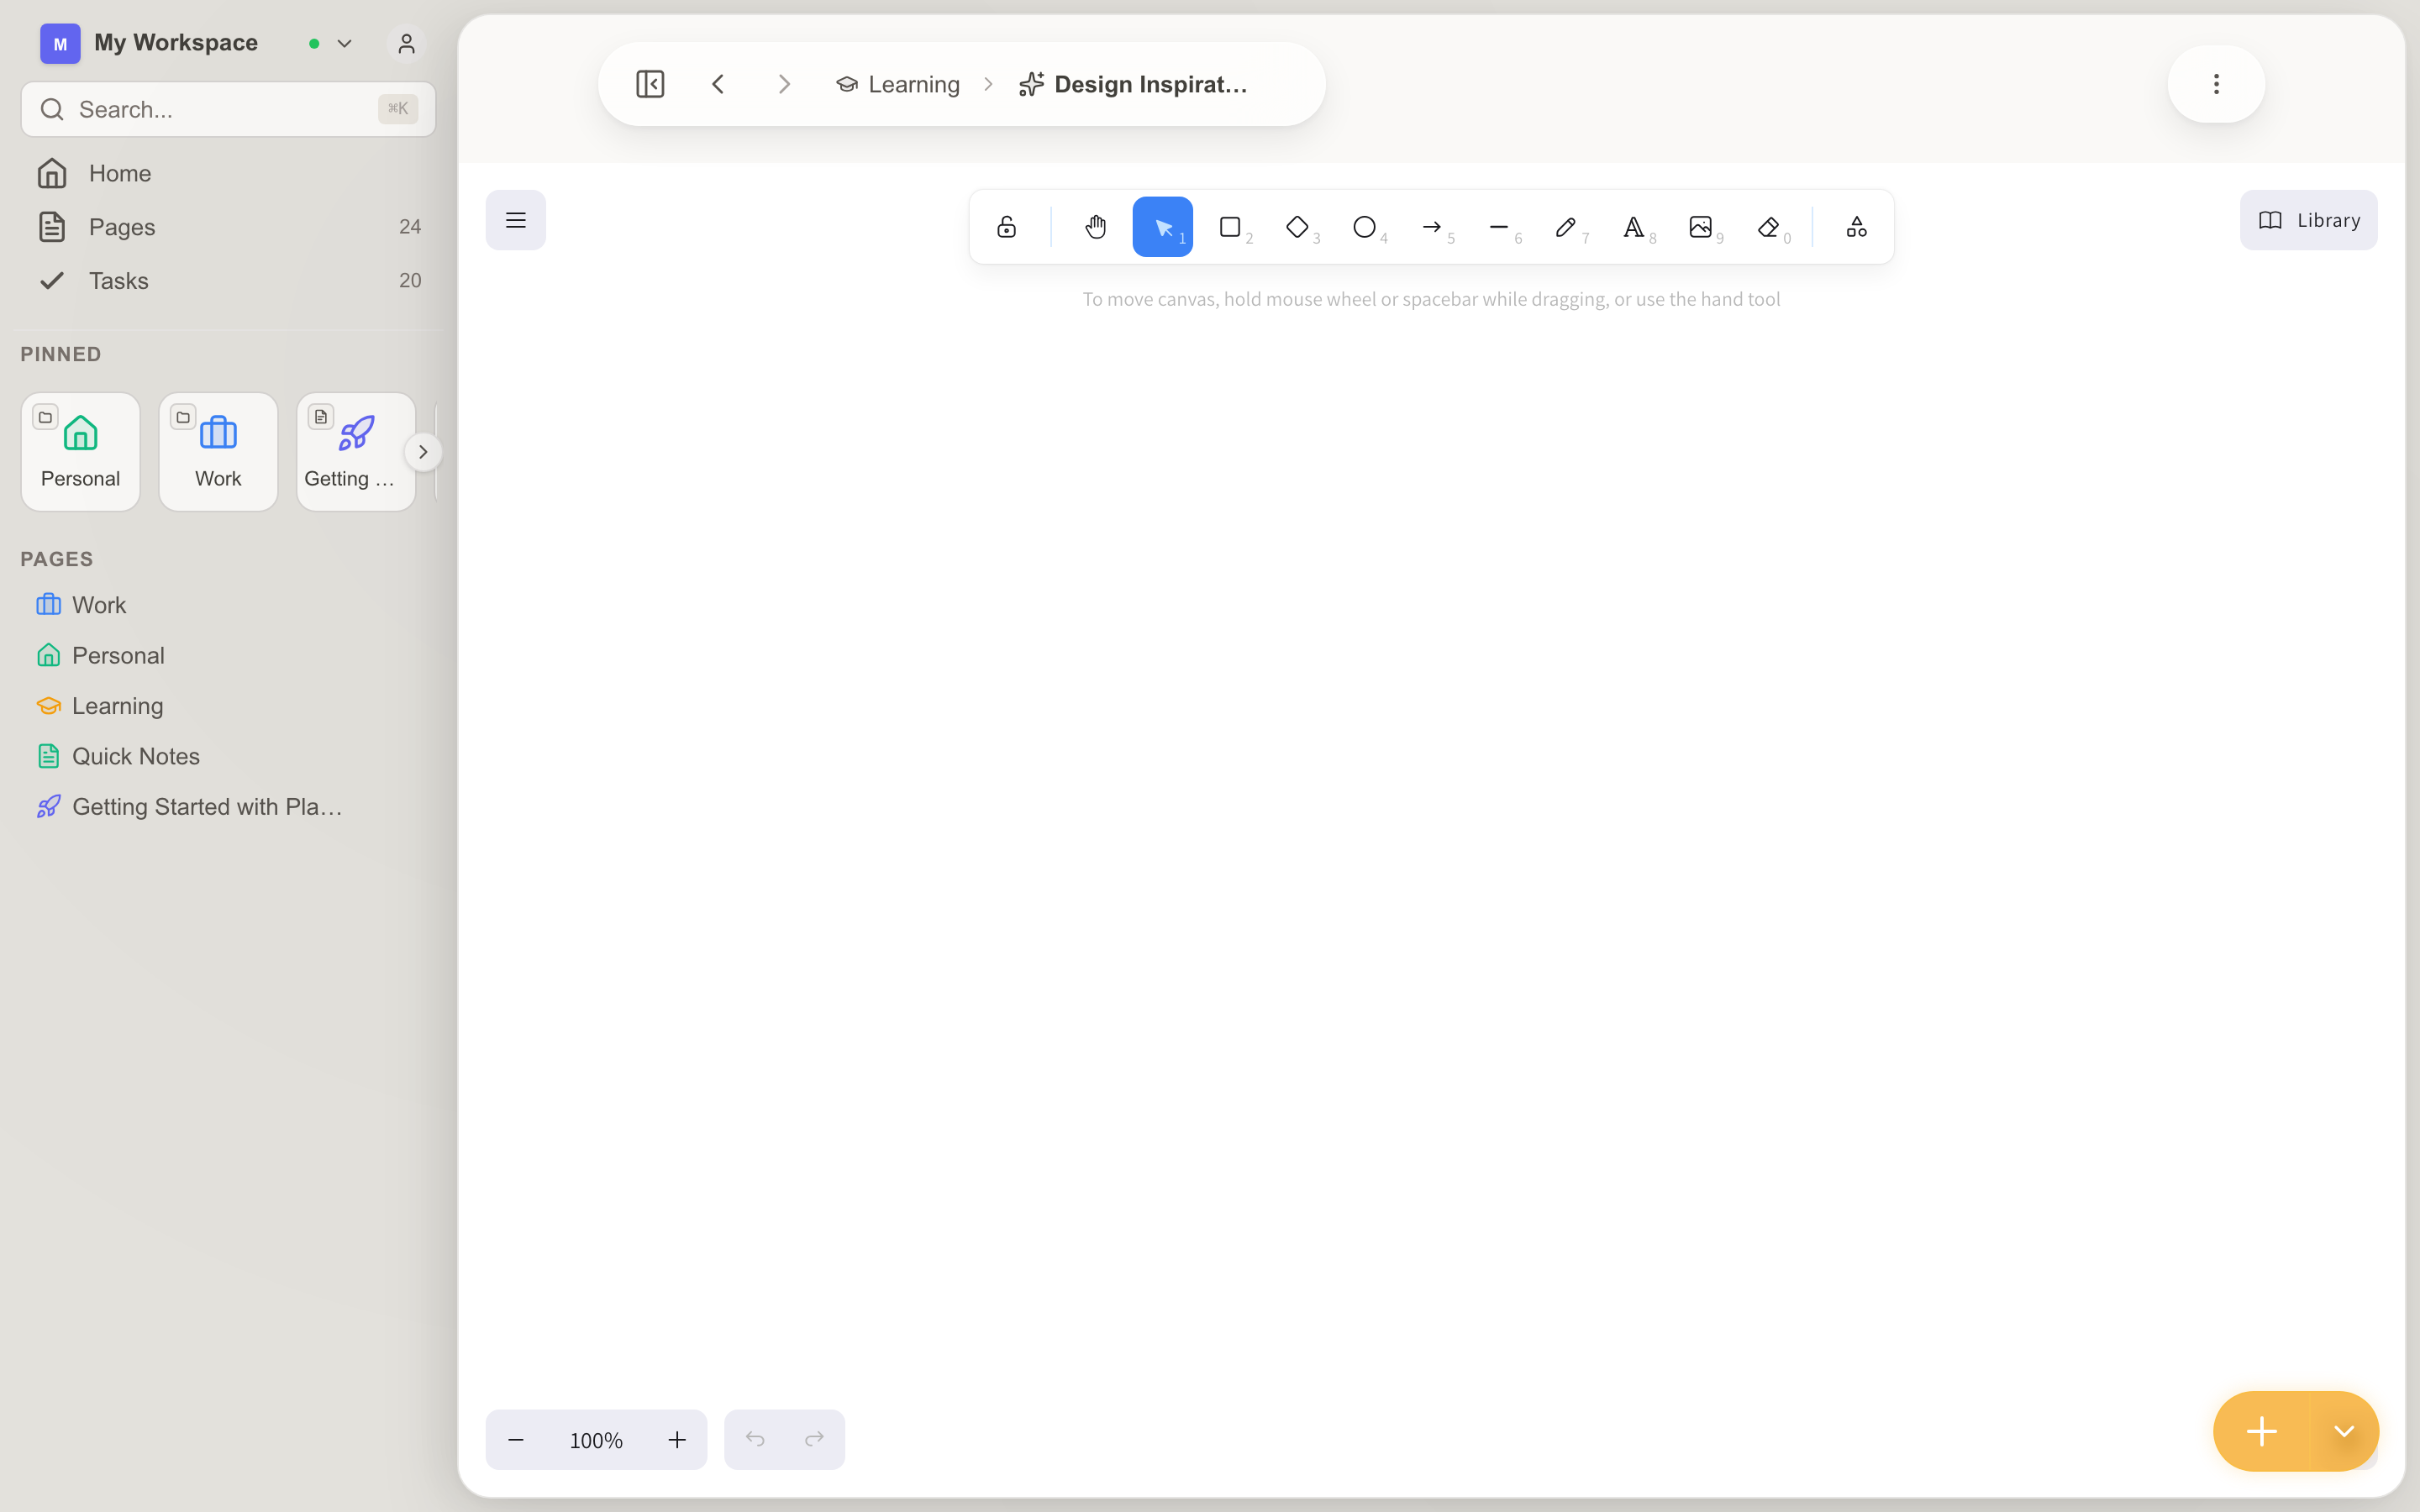Select the Pencil draw tool
This screenshot has height=1512, width=2420.
pyautogui.click(x=1565, y=227)
